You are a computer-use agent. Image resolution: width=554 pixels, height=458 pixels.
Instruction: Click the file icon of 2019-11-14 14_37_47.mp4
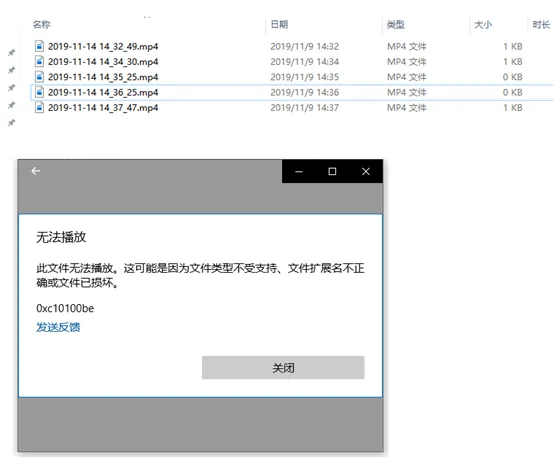[x=39, y=107]
